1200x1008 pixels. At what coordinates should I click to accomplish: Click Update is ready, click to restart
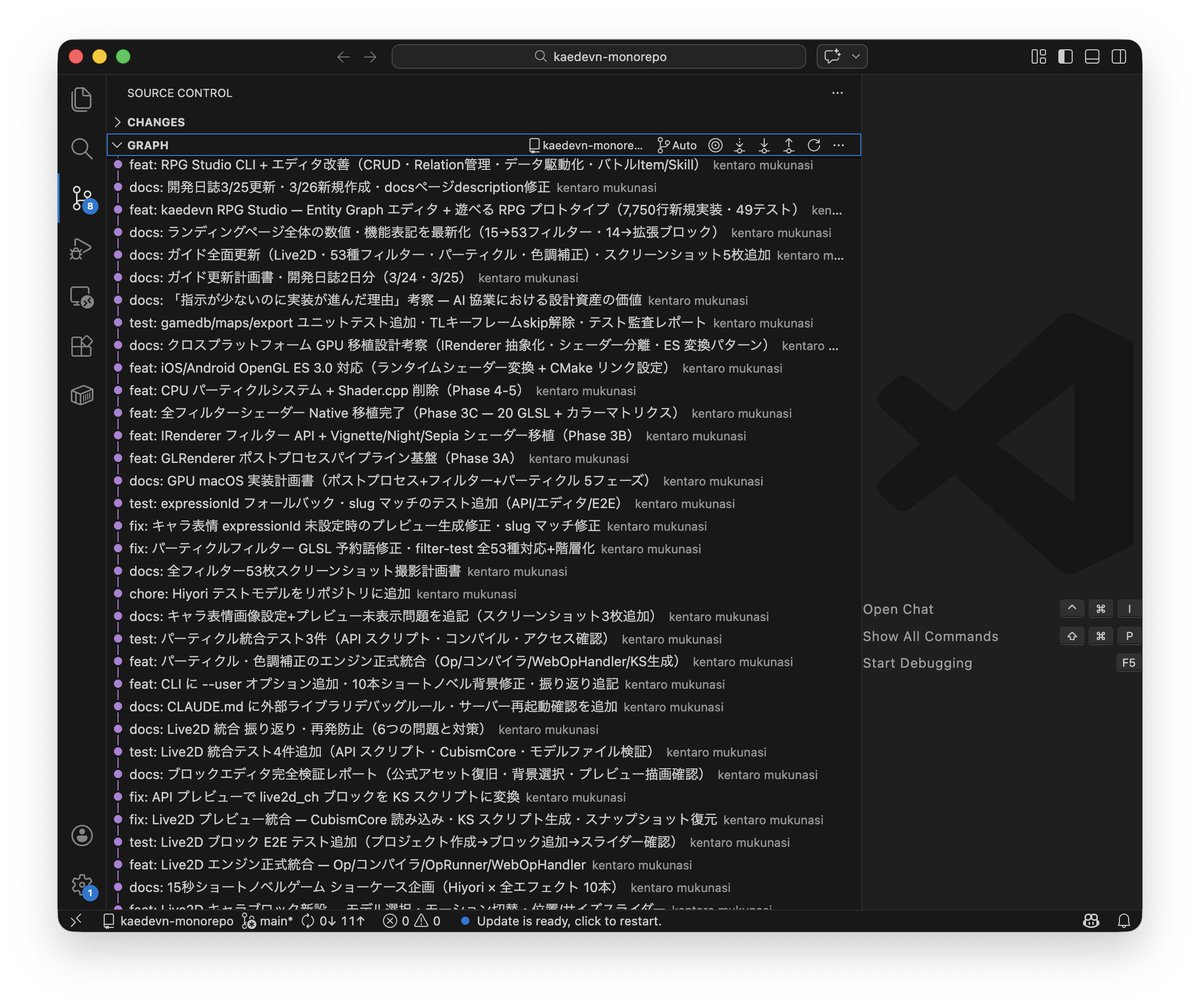pos(561,921)
